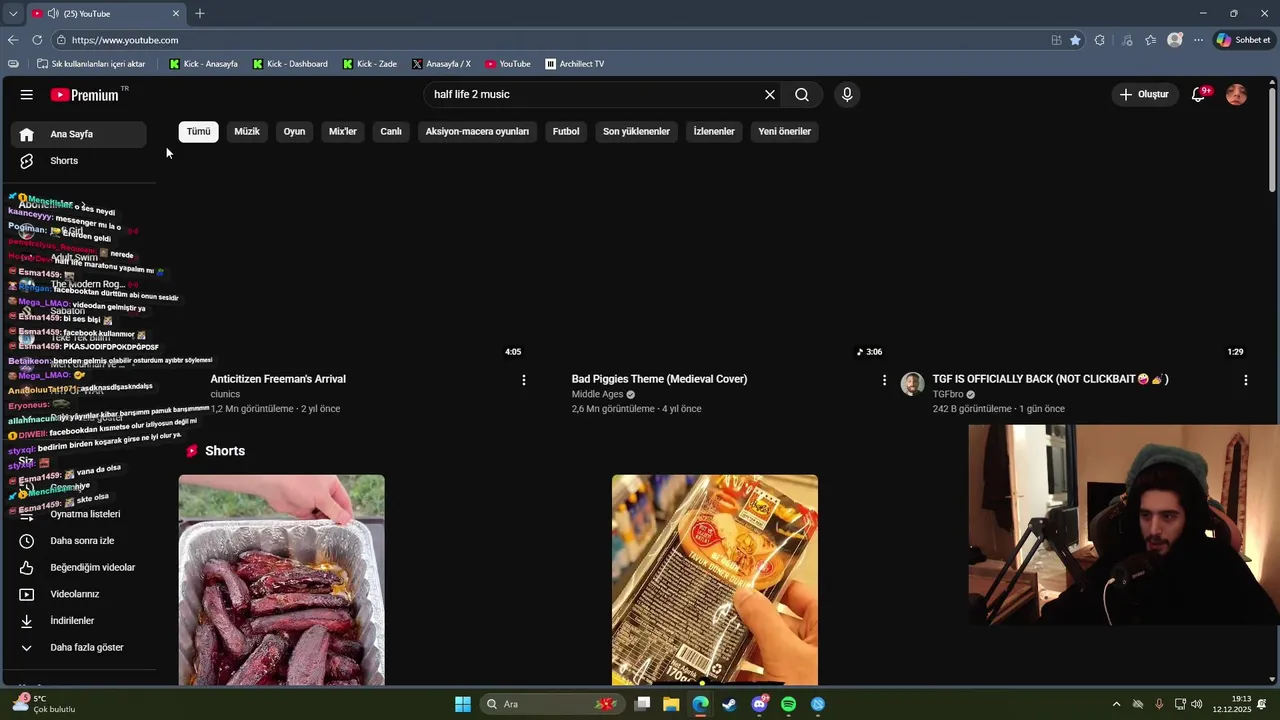Open the Oluştur create button

coord(1144,95)
